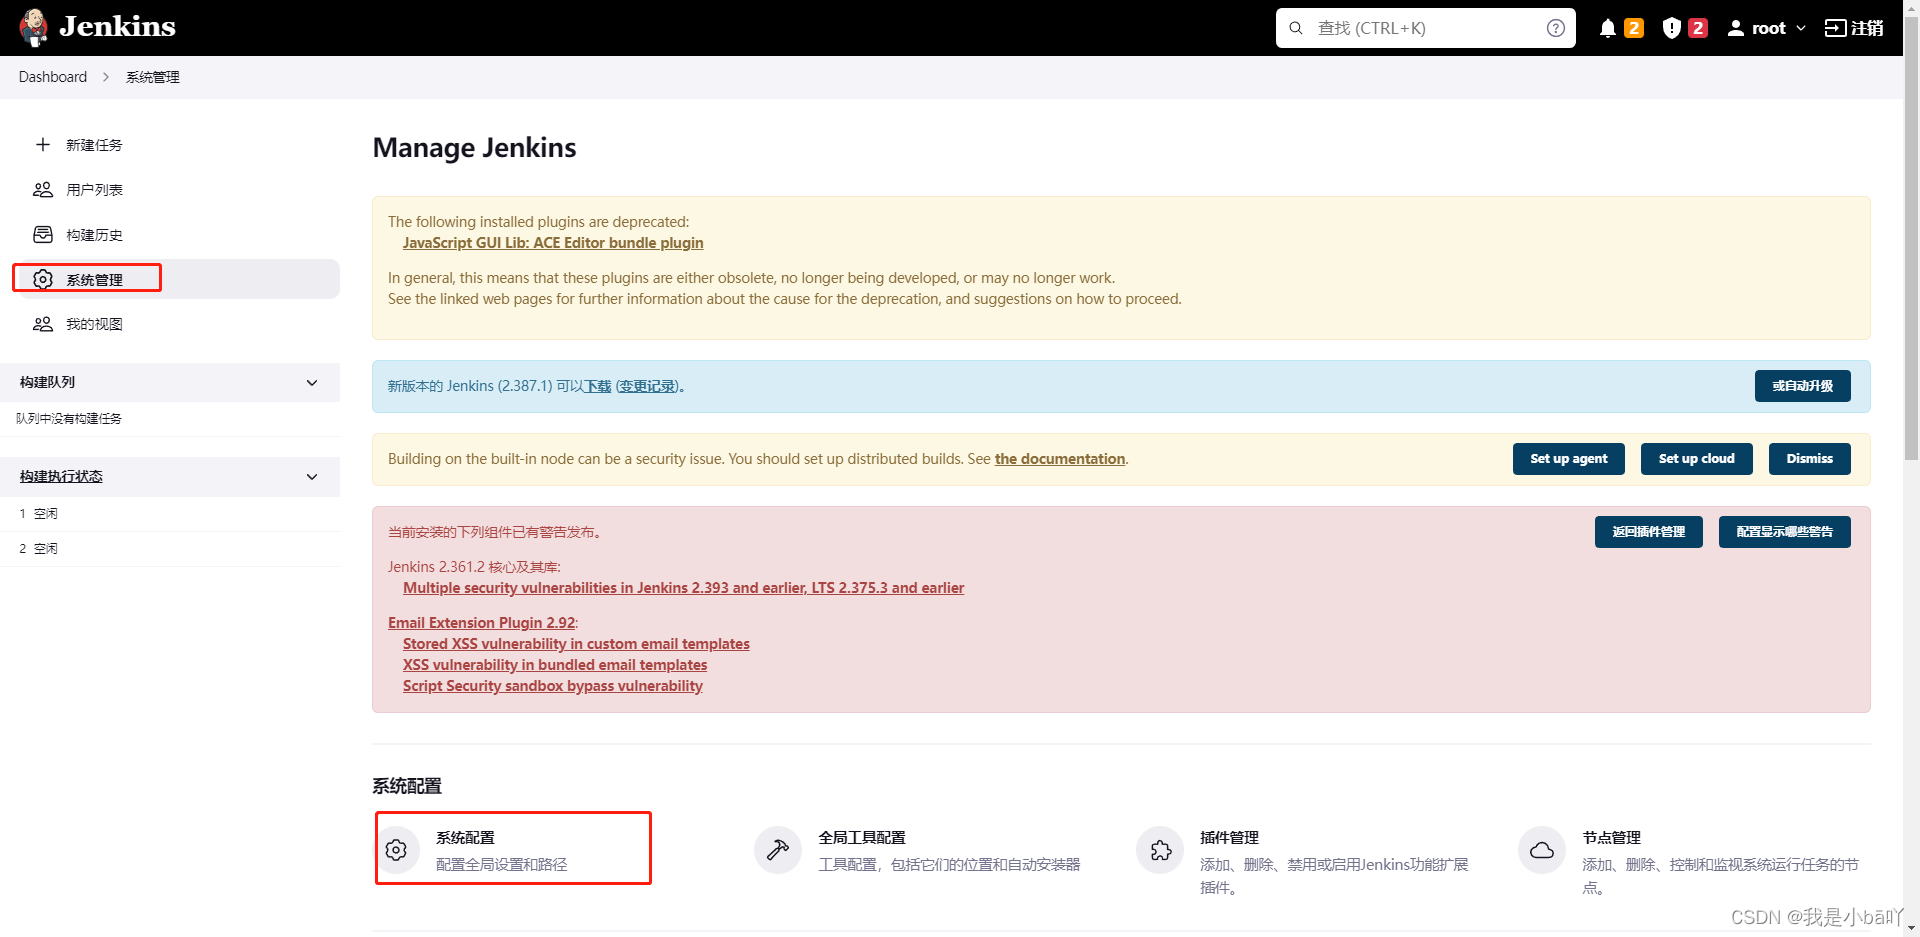Open 我的视图 in the sidebar
Viewport: 1920px width, 937px height.
coord(94,324)
